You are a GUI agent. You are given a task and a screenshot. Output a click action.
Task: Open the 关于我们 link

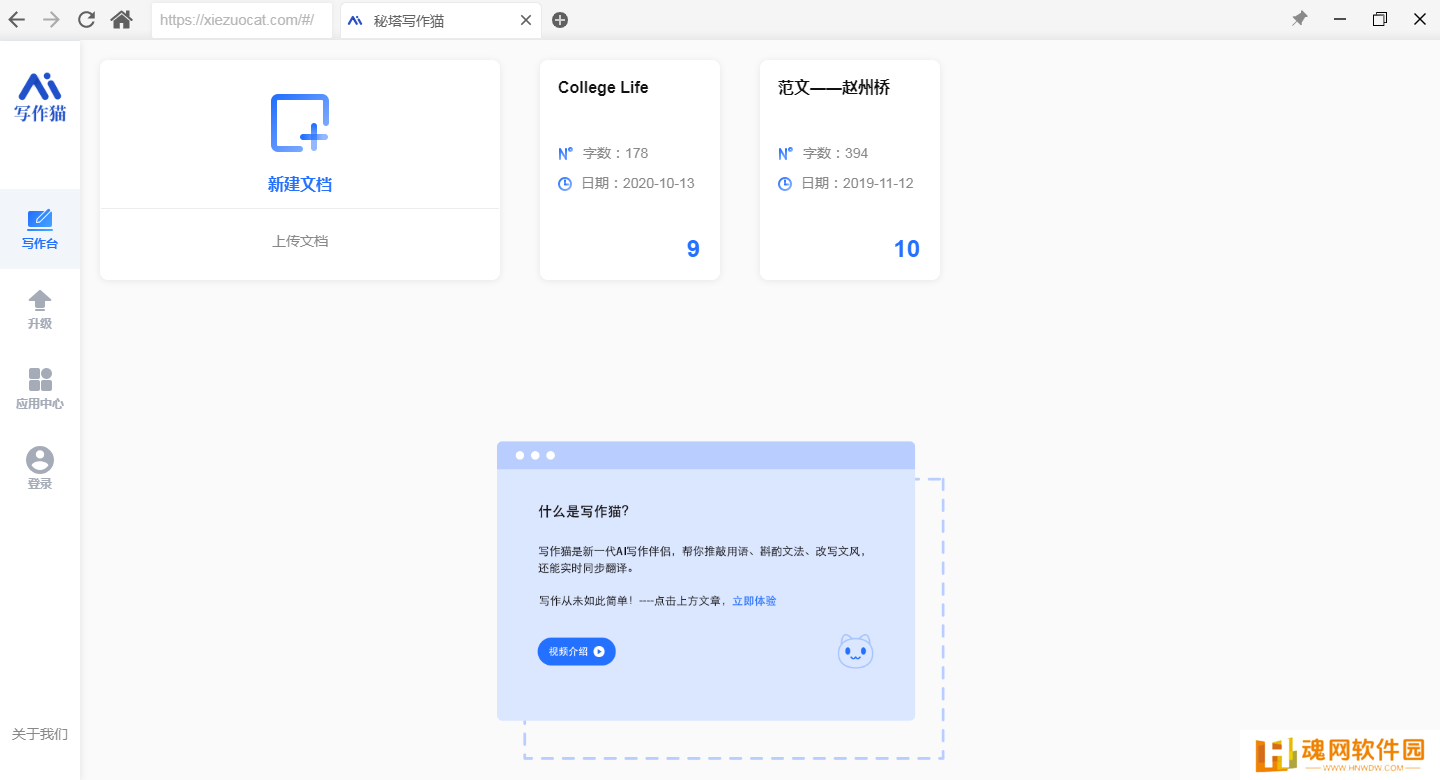(x=40, y=734)
